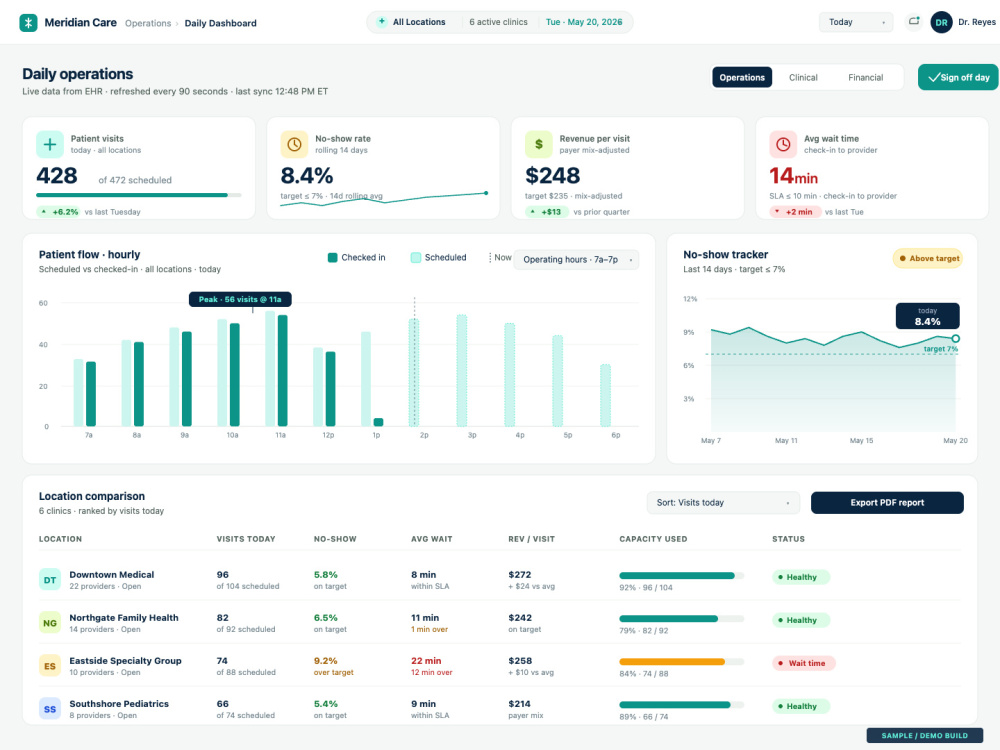Screen dimensions: 1000x750
Task: Click the checkmark on Sign off day
Action: click(934, 77)
